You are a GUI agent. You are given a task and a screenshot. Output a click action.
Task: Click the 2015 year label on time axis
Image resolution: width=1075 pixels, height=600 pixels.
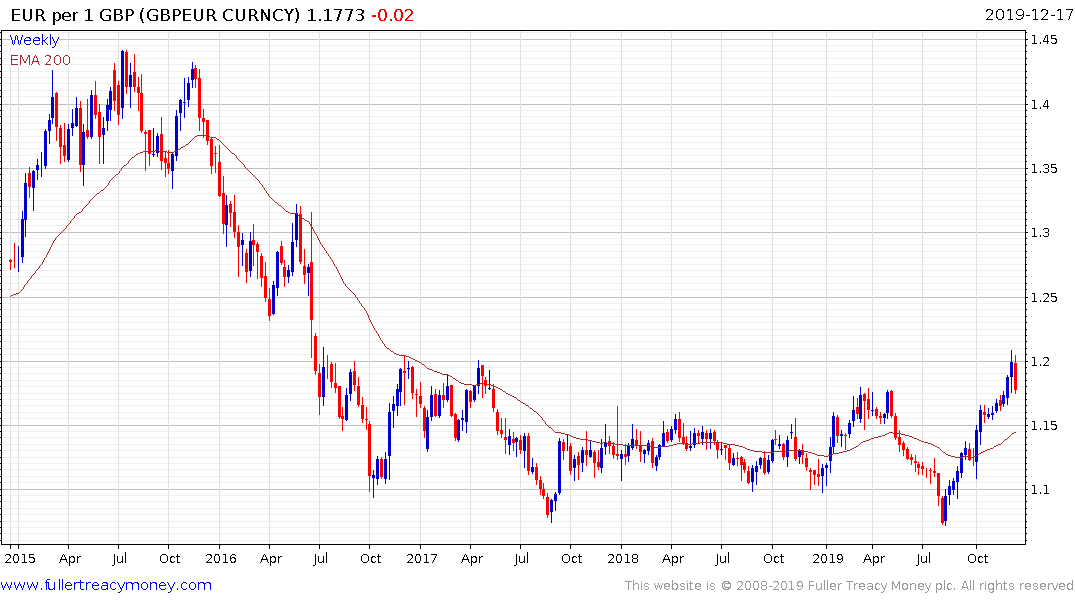tap(20, 558)
